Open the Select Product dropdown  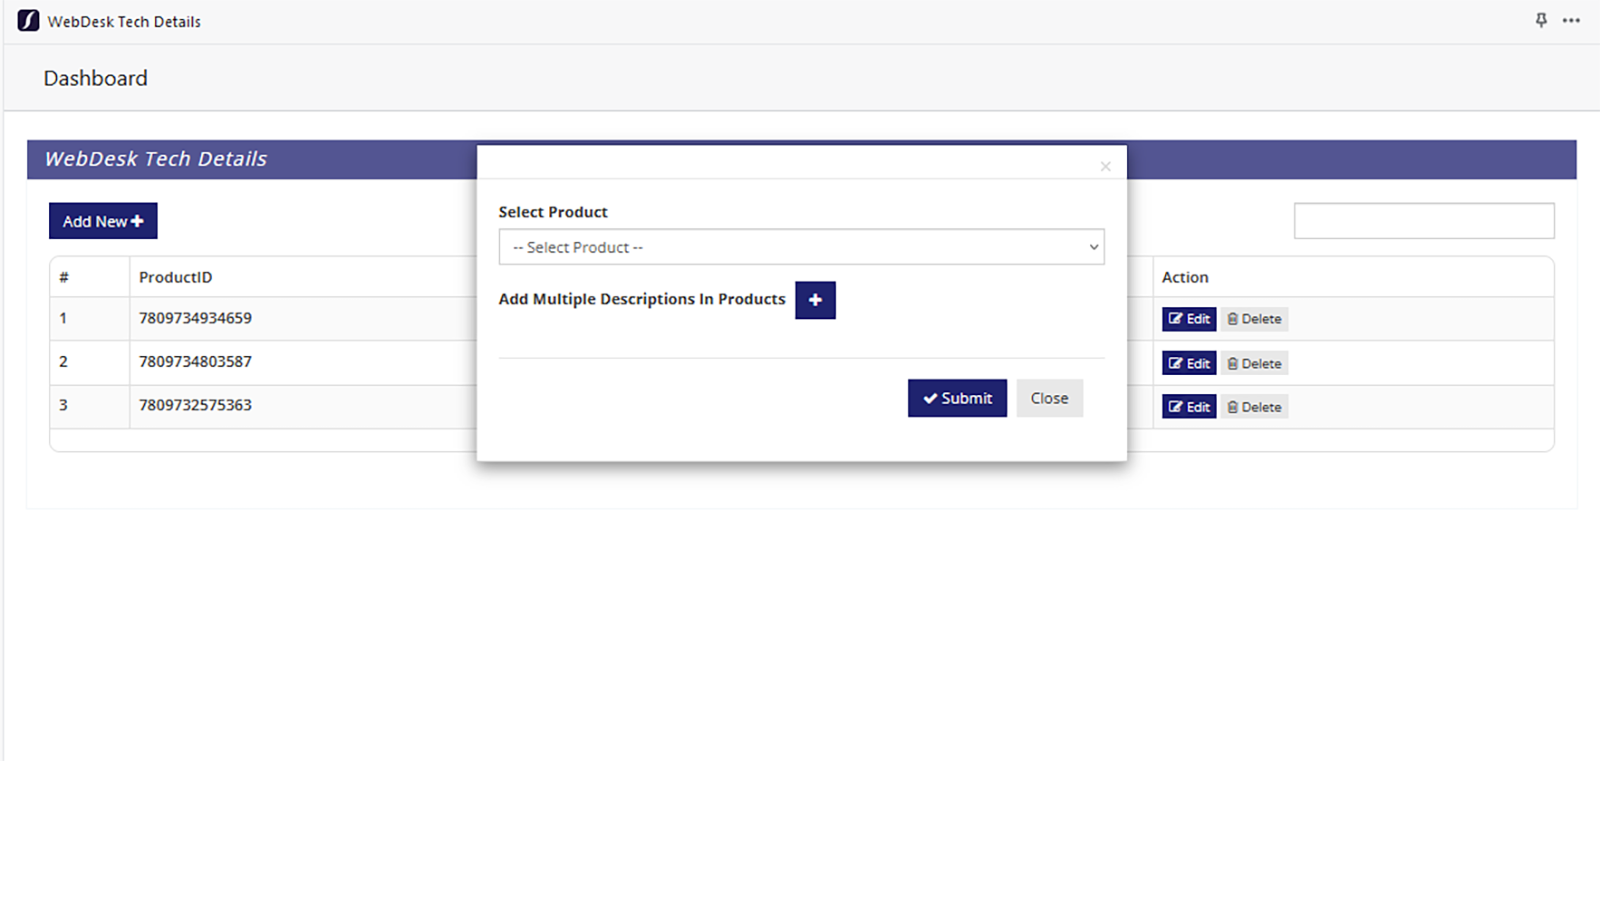click(801, 247)
